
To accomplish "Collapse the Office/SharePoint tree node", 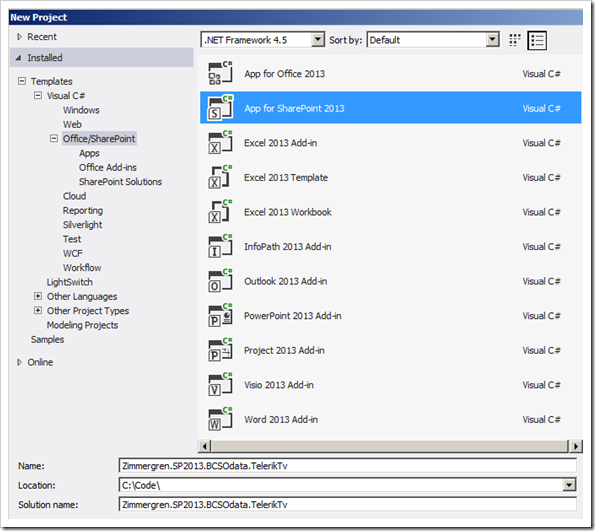I will pos(54,138).
